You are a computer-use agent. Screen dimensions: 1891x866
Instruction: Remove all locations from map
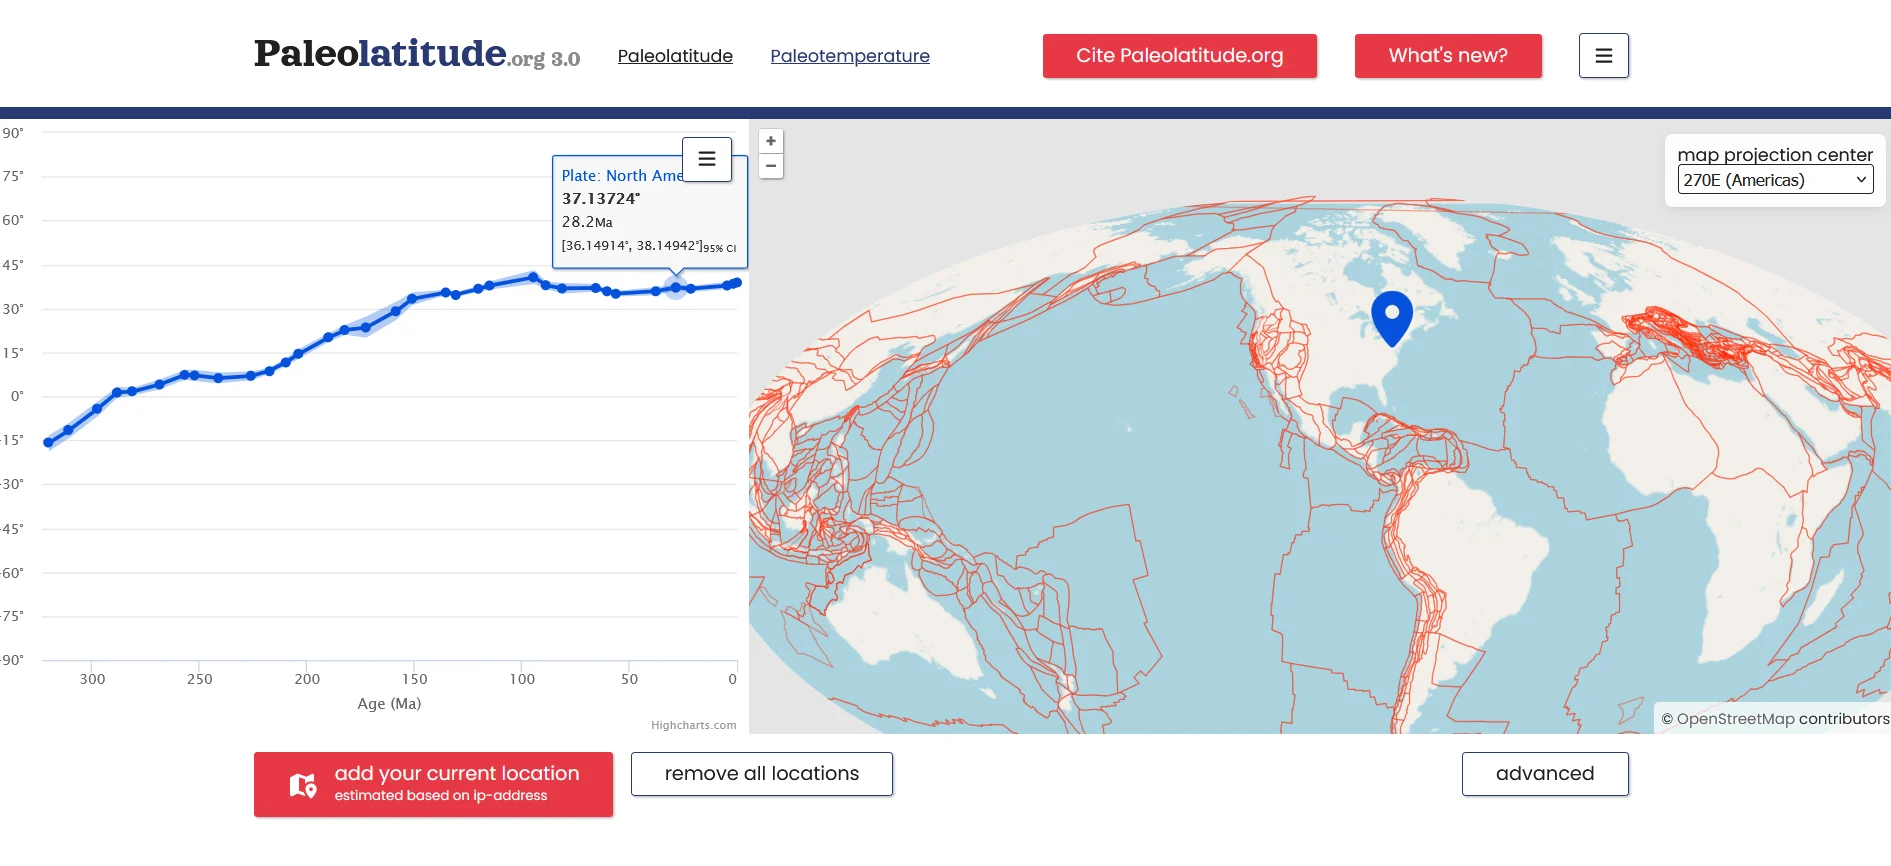point(761,774)
